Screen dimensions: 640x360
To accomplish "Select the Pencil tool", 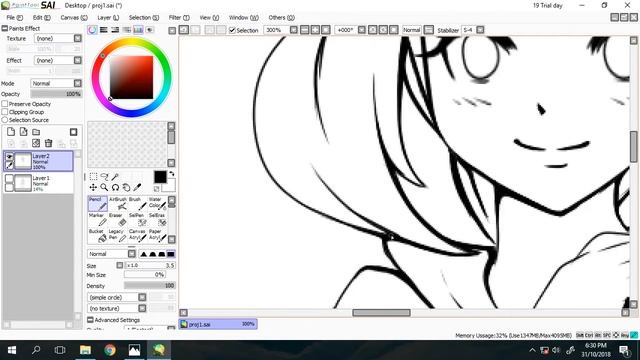I will click(98, 204).
